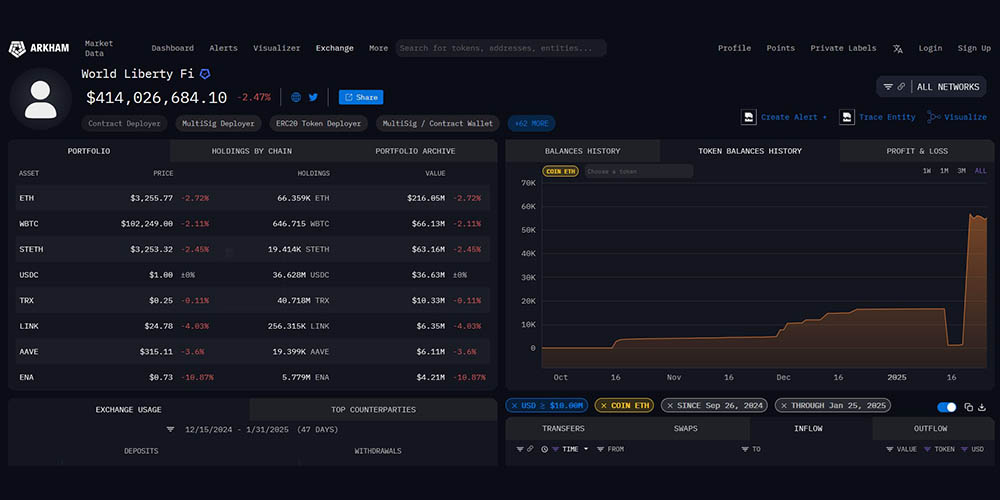
Task: Open the TIME sort dropdown arrow
Action: pyautogui.click(x=586, y=449)
